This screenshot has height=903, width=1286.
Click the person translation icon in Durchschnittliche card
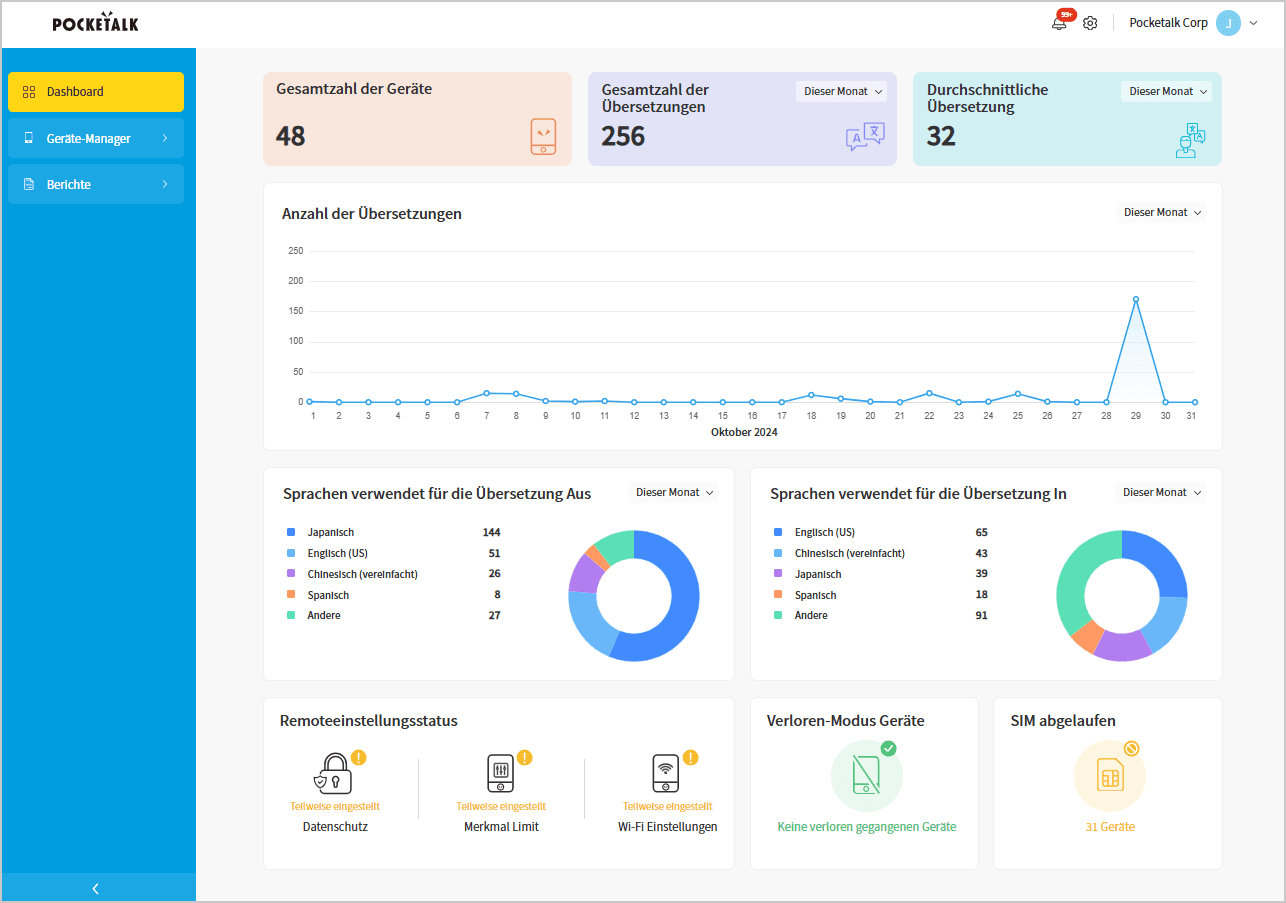pos(1190,140)
